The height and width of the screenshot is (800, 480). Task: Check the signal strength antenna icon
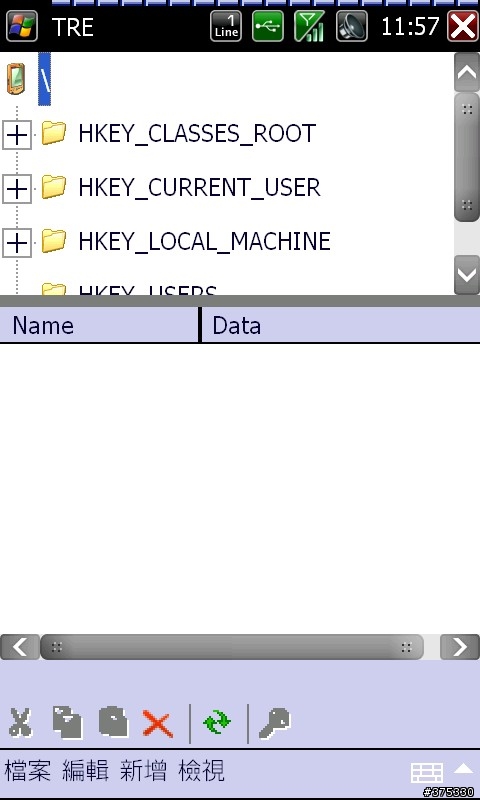310,26
